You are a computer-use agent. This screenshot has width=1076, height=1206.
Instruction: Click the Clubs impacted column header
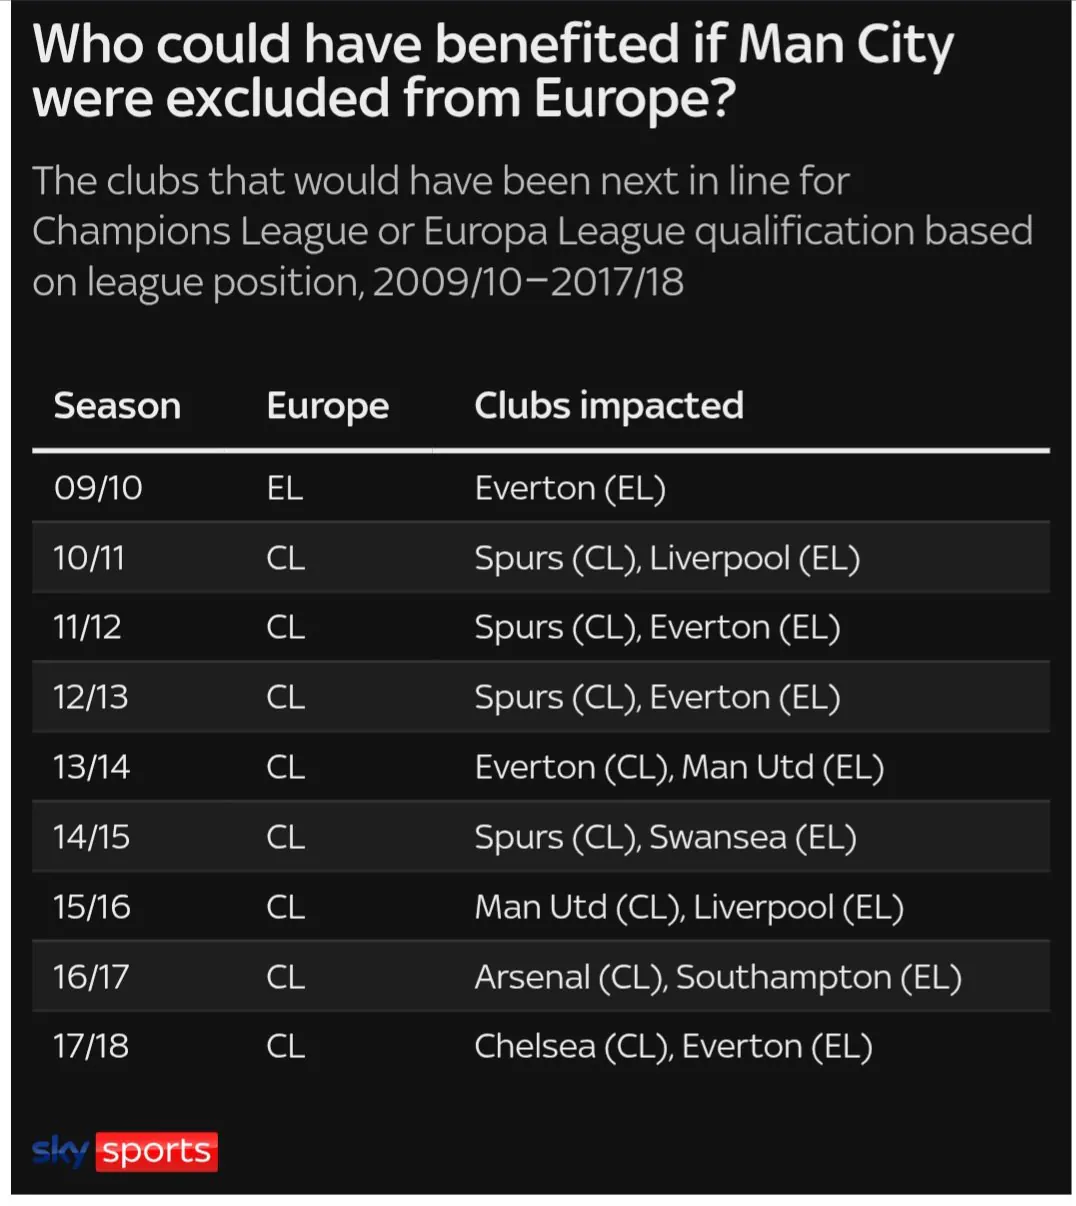point(609,406)
